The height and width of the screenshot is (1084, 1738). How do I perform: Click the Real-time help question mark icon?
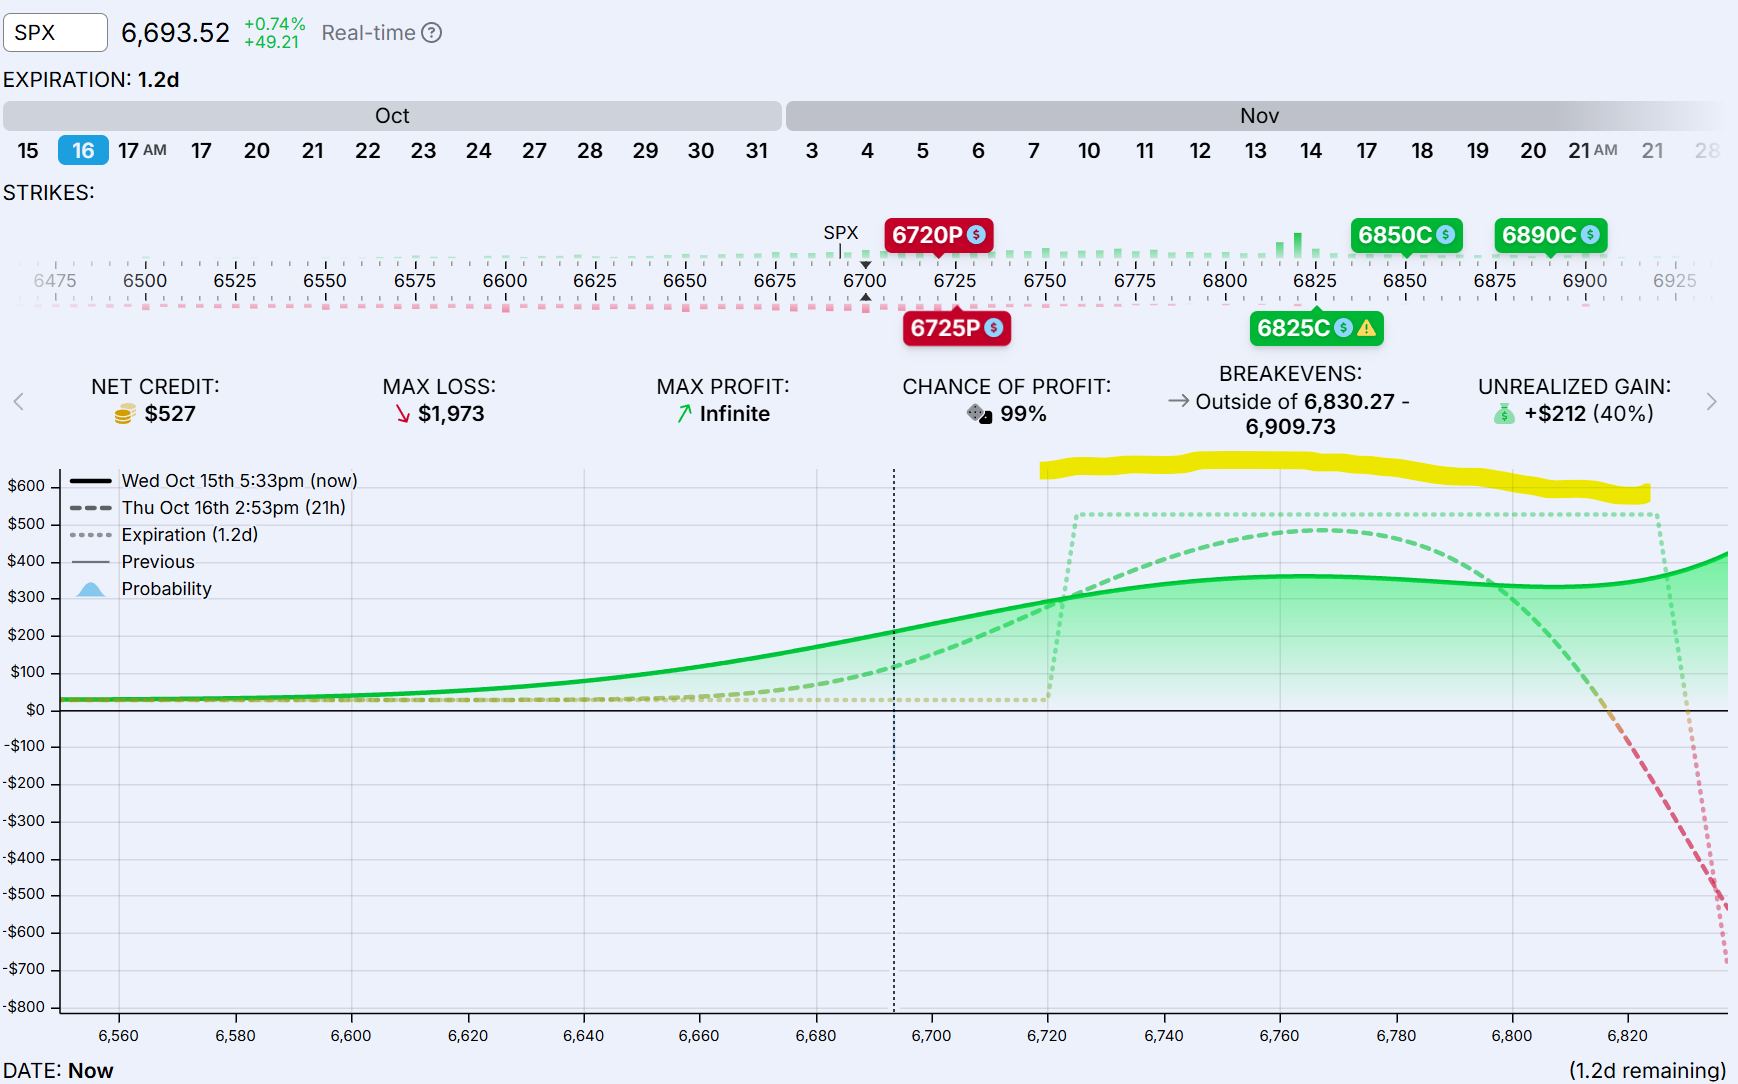click(431, 33)
